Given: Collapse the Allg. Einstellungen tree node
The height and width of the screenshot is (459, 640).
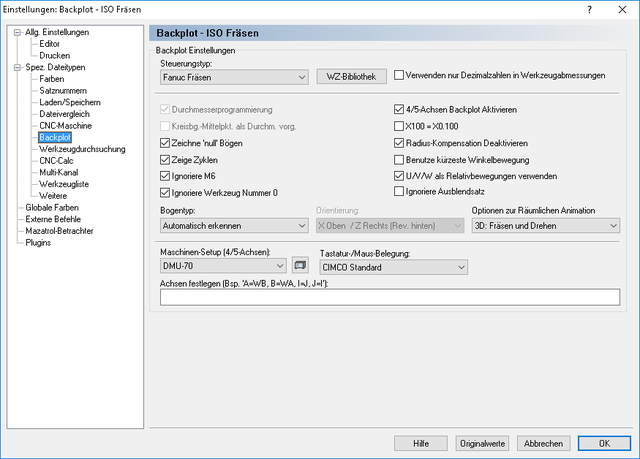Looking at the screenshot, I should pos(17,32).
